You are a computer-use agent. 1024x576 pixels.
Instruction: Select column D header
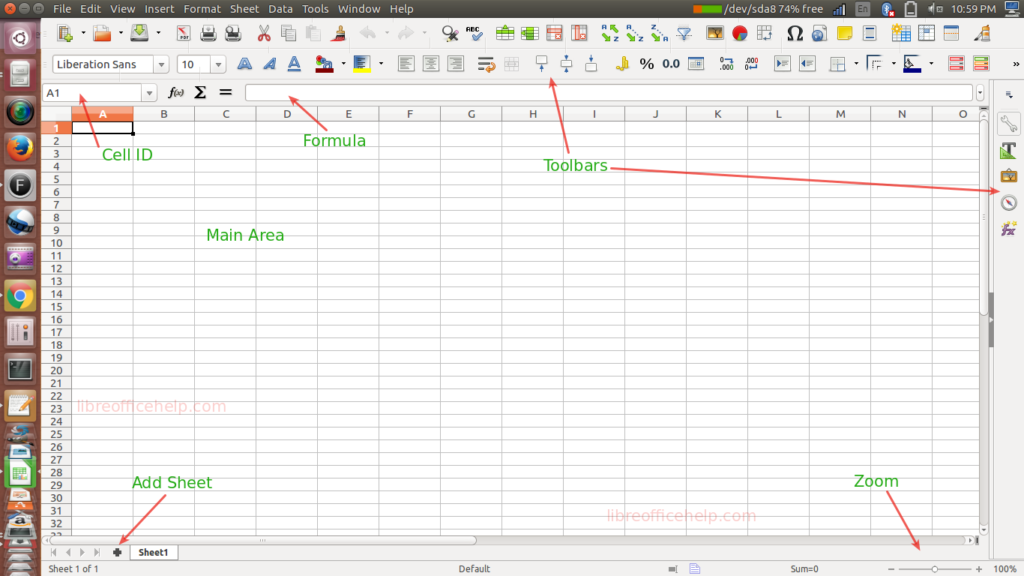click(x=287, y=114)
